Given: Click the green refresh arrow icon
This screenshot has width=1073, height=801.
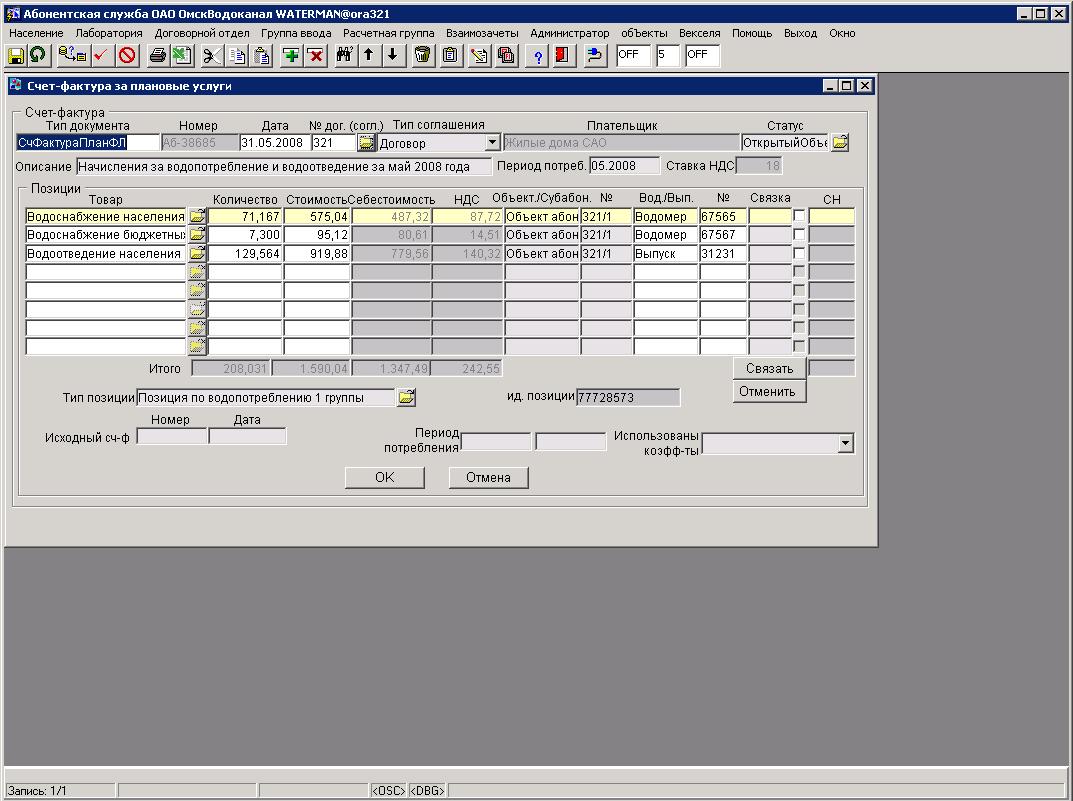Looking at the screenshot, I should [x=37, y=55].
